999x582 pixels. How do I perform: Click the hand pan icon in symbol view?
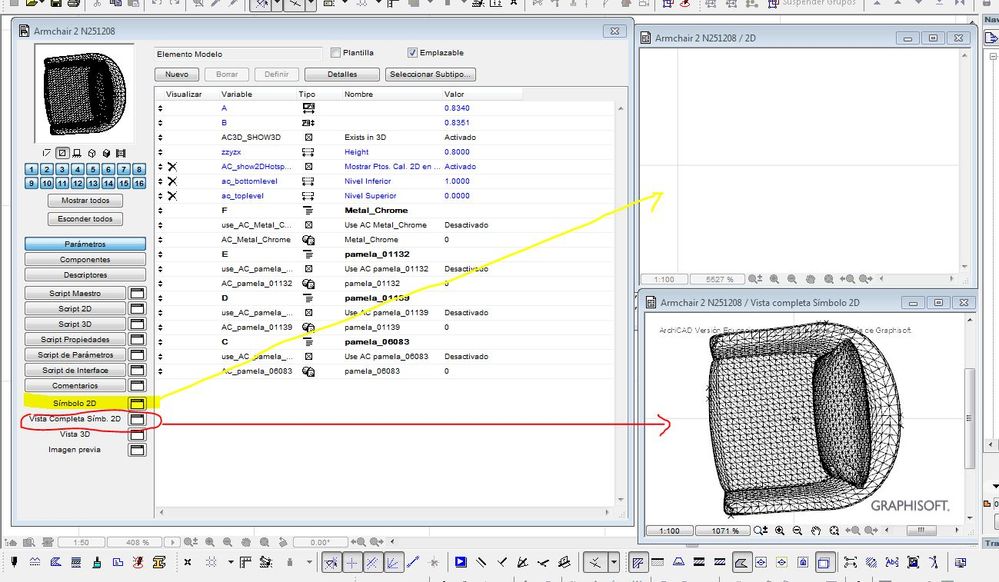pos(817,531)
